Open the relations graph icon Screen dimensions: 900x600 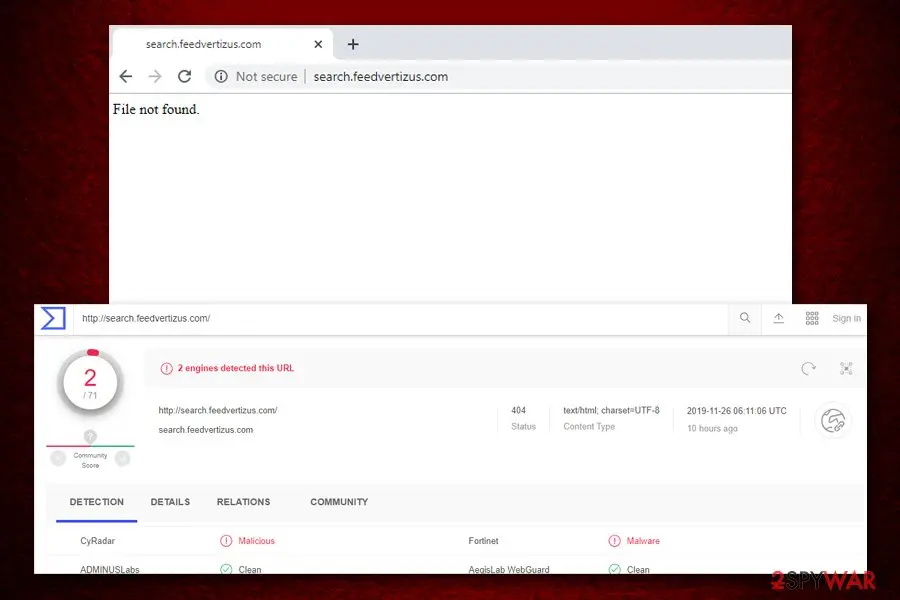click(846, 368)
